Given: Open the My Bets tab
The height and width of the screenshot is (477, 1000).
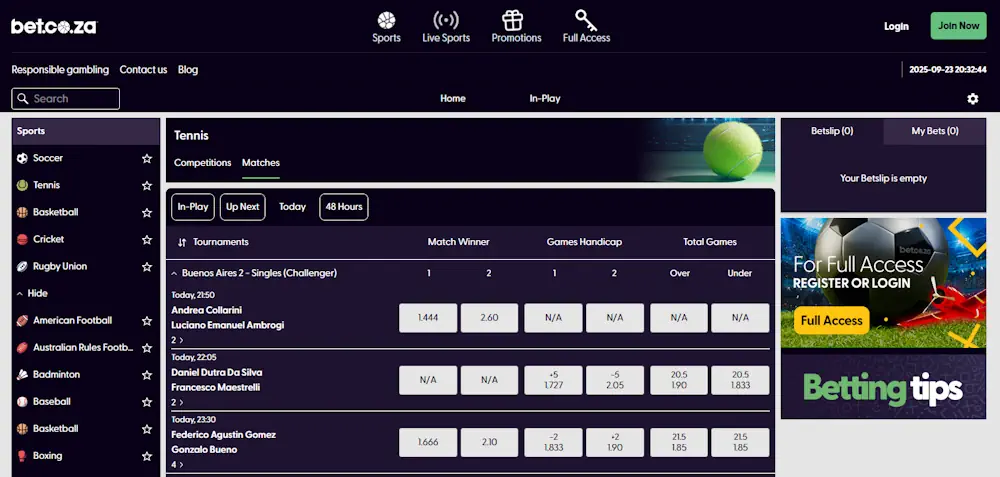Looking at the screenshot, I should click(934, 131).
